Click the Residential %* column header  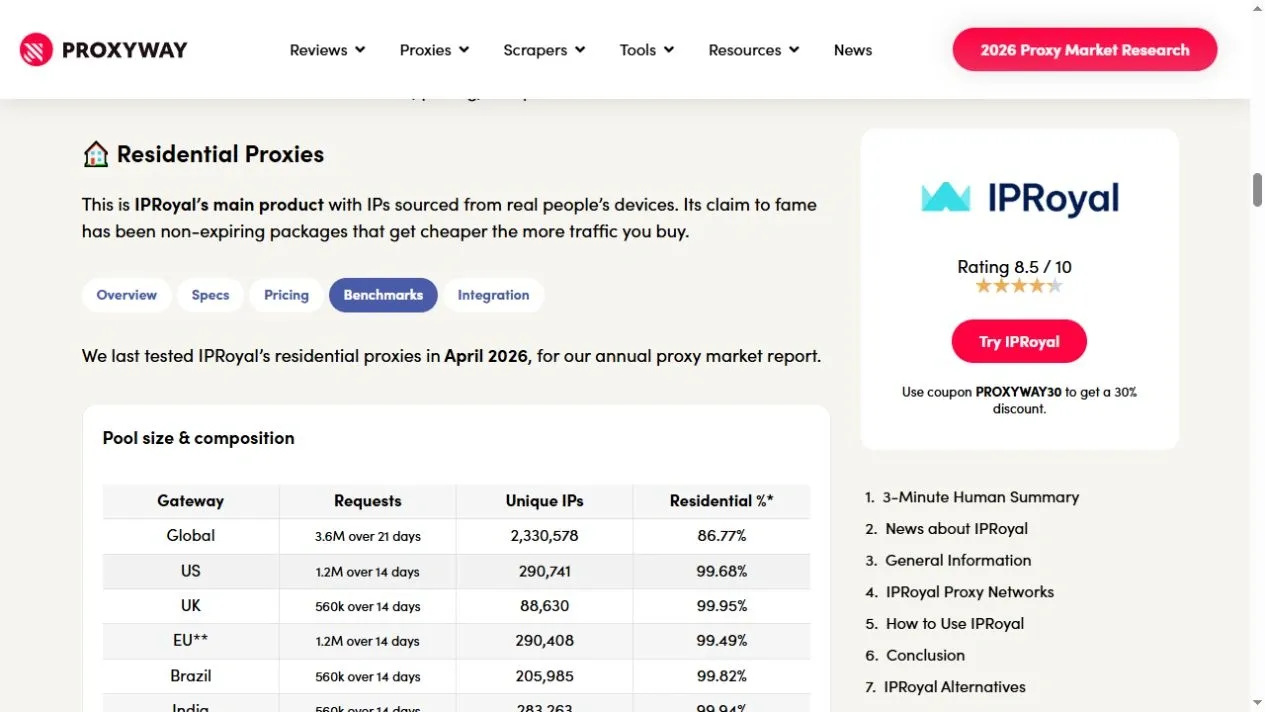click(722, 501)
